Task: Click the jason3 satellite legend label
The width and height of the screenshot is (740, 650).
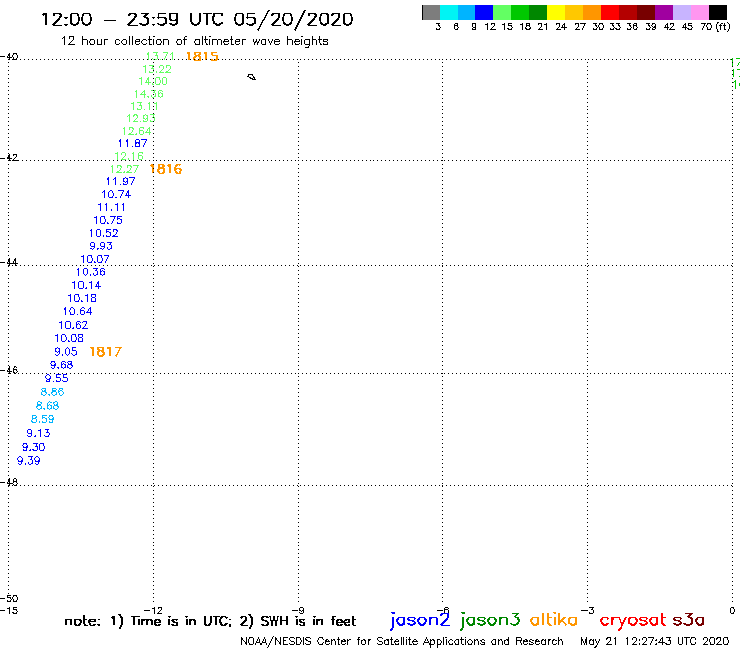Action: point(490,620)
